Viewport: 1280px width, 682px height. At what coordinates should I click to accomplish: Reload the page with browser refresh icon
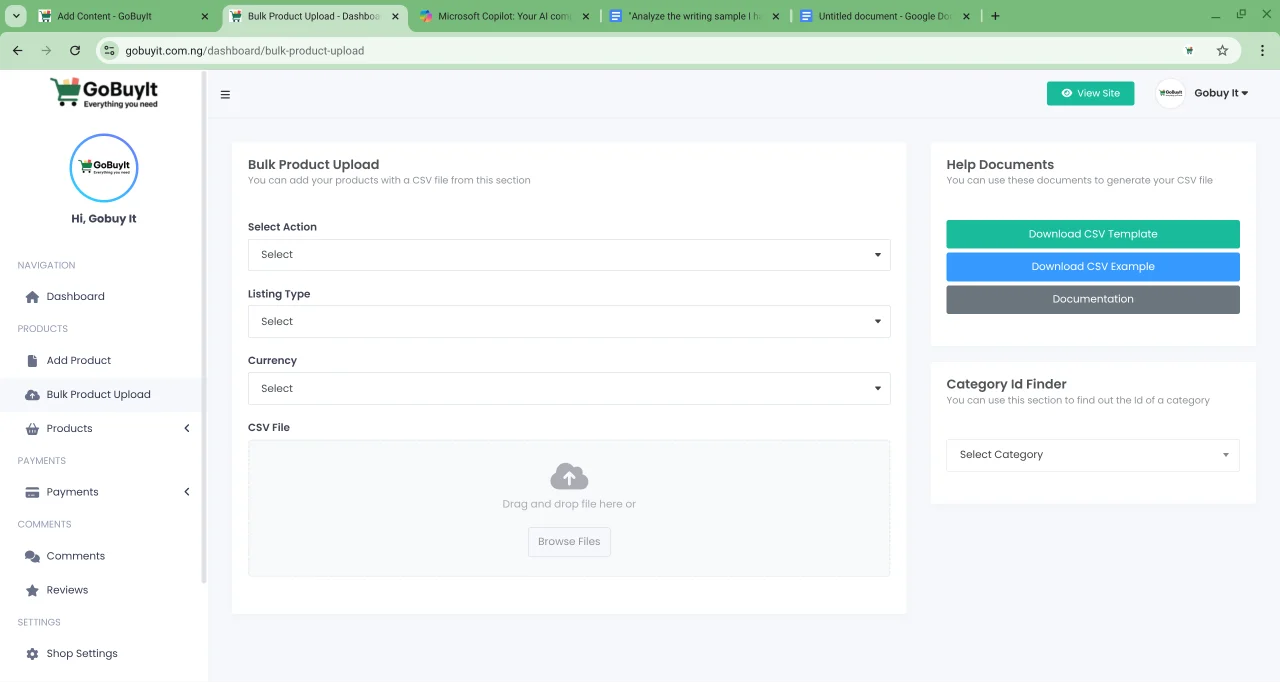click(x=75, y=50)
